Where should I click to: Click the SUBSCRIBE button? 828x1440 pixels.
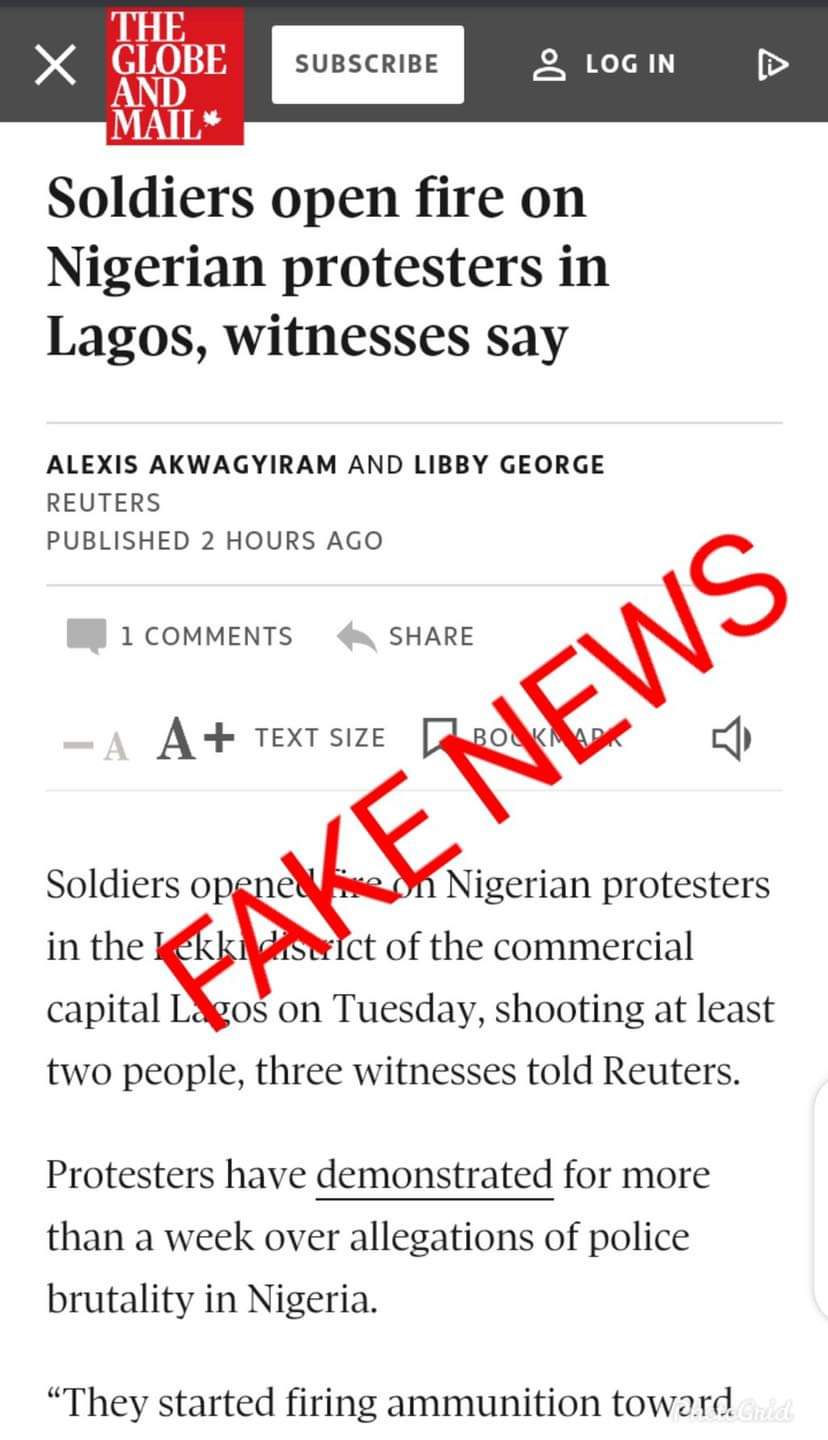click(x=367, y=64)
